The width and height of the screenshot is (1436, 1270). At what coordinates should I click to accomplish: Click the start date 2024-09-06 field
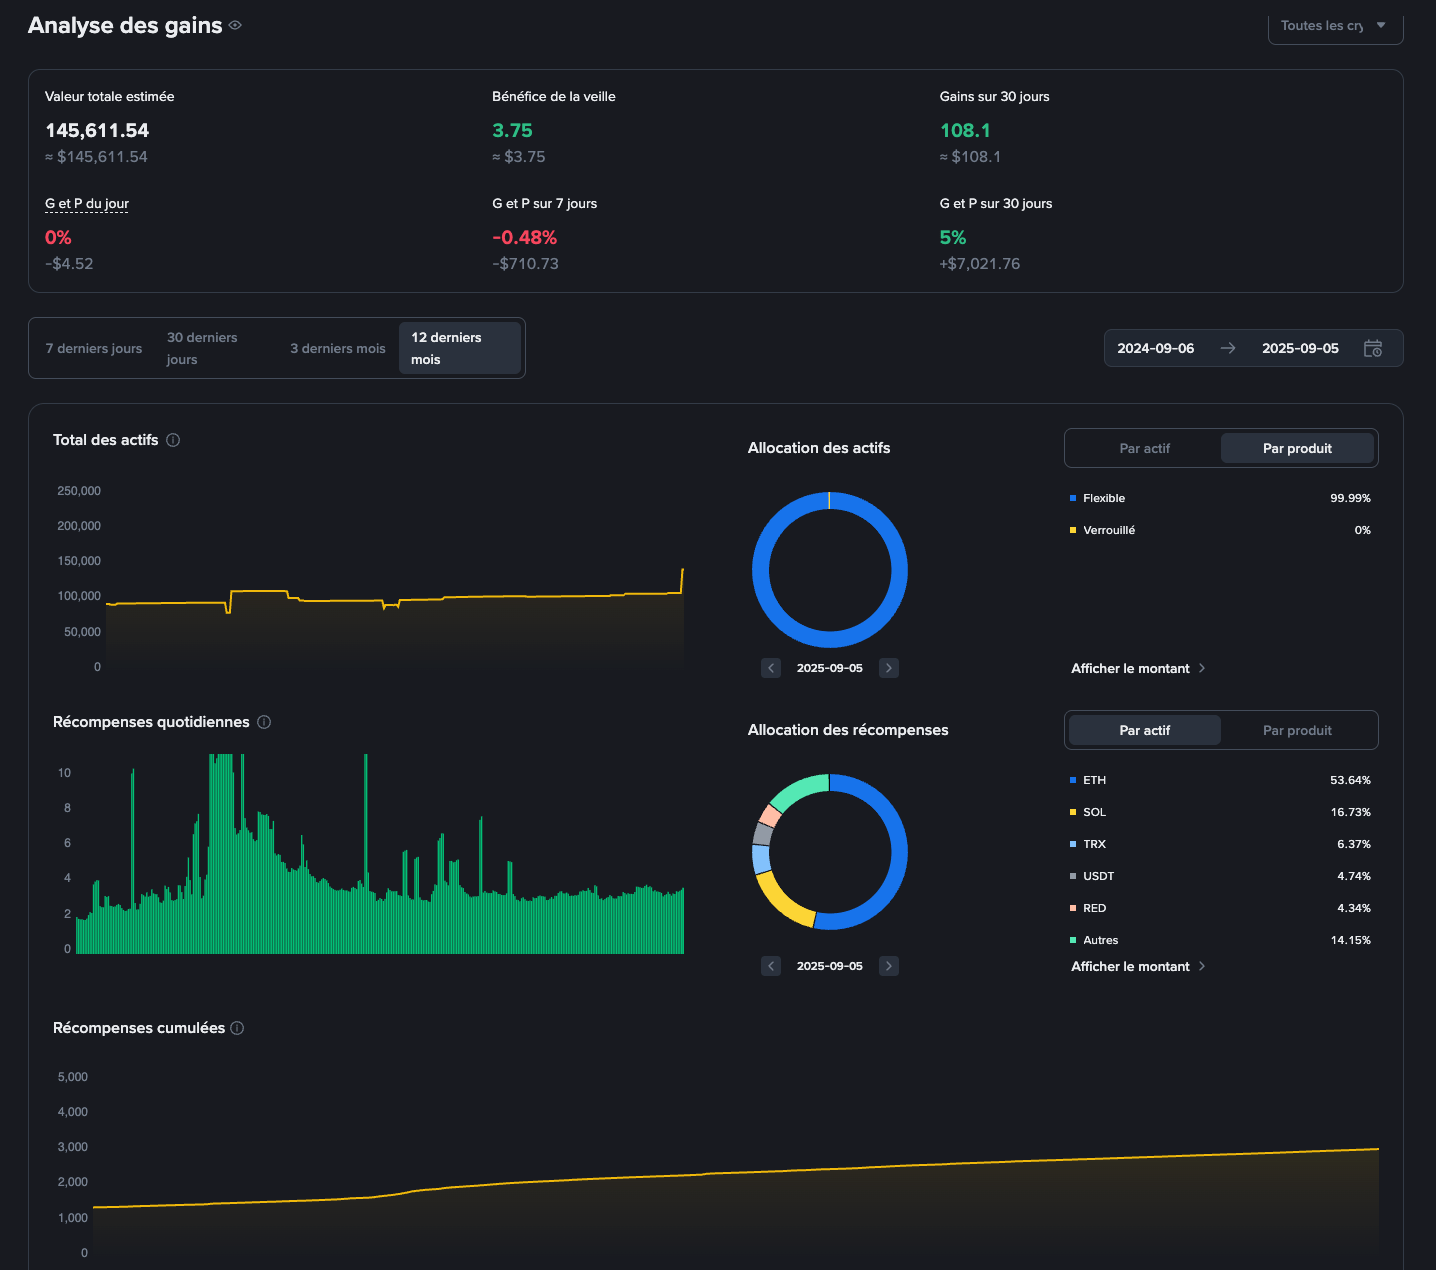click(1155, 348)
